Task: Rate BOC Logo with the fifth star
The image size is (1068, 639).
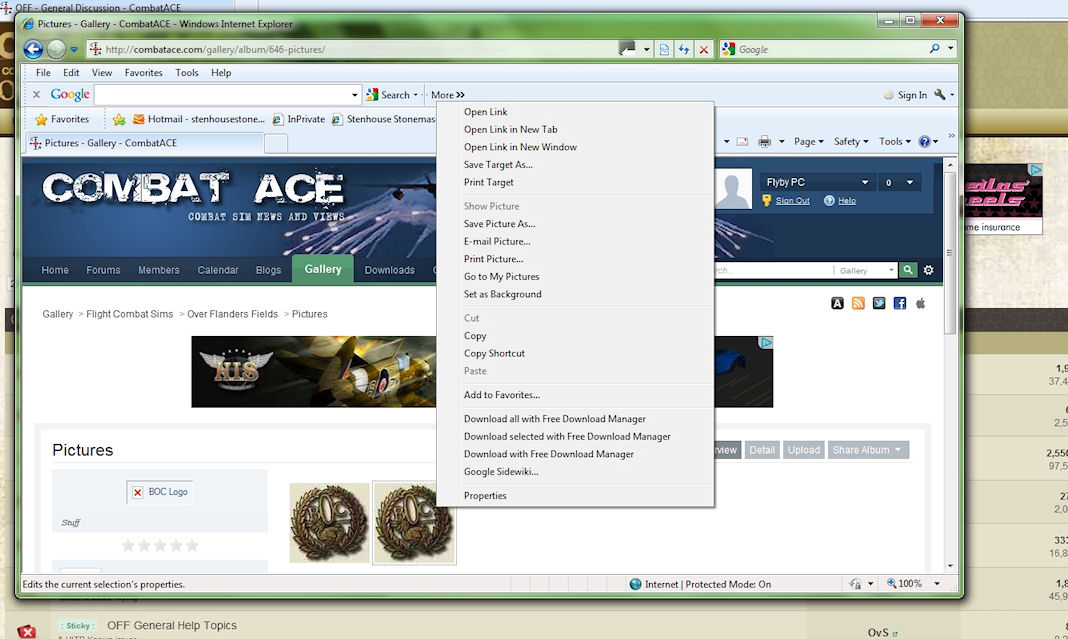Action: click(x=192, y=546)
